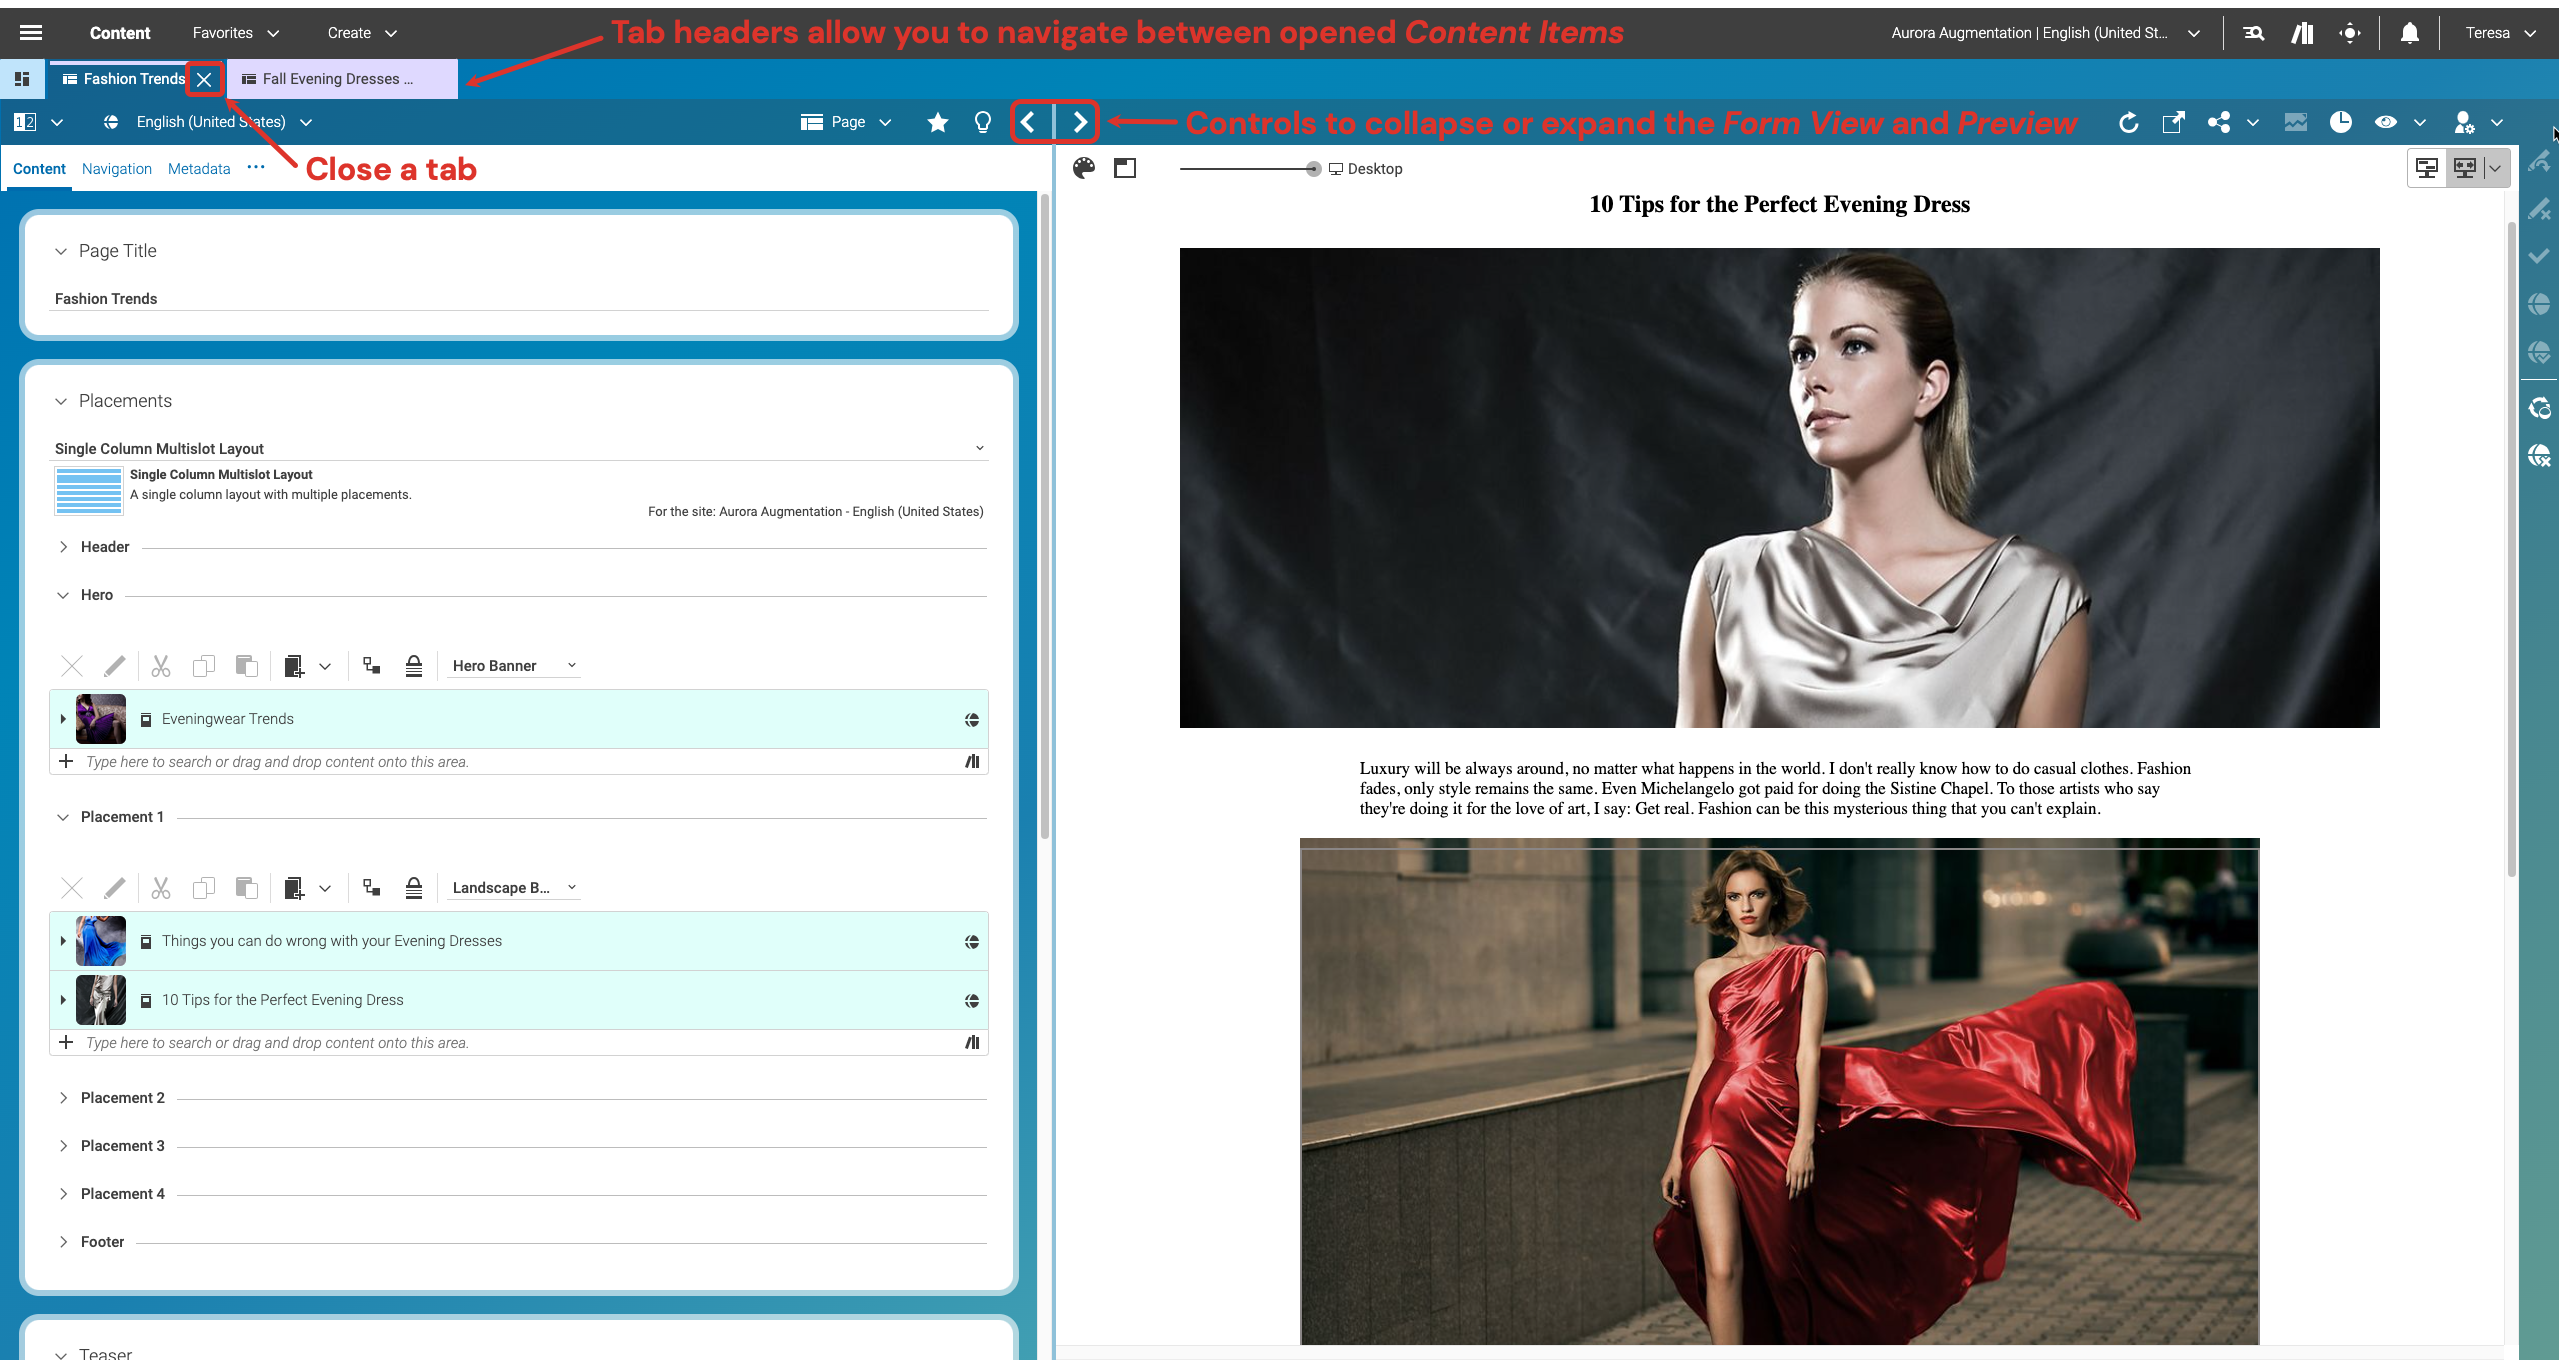
Task: Toggle the preview eye visibility option
Action: [x=2387, y=122]
